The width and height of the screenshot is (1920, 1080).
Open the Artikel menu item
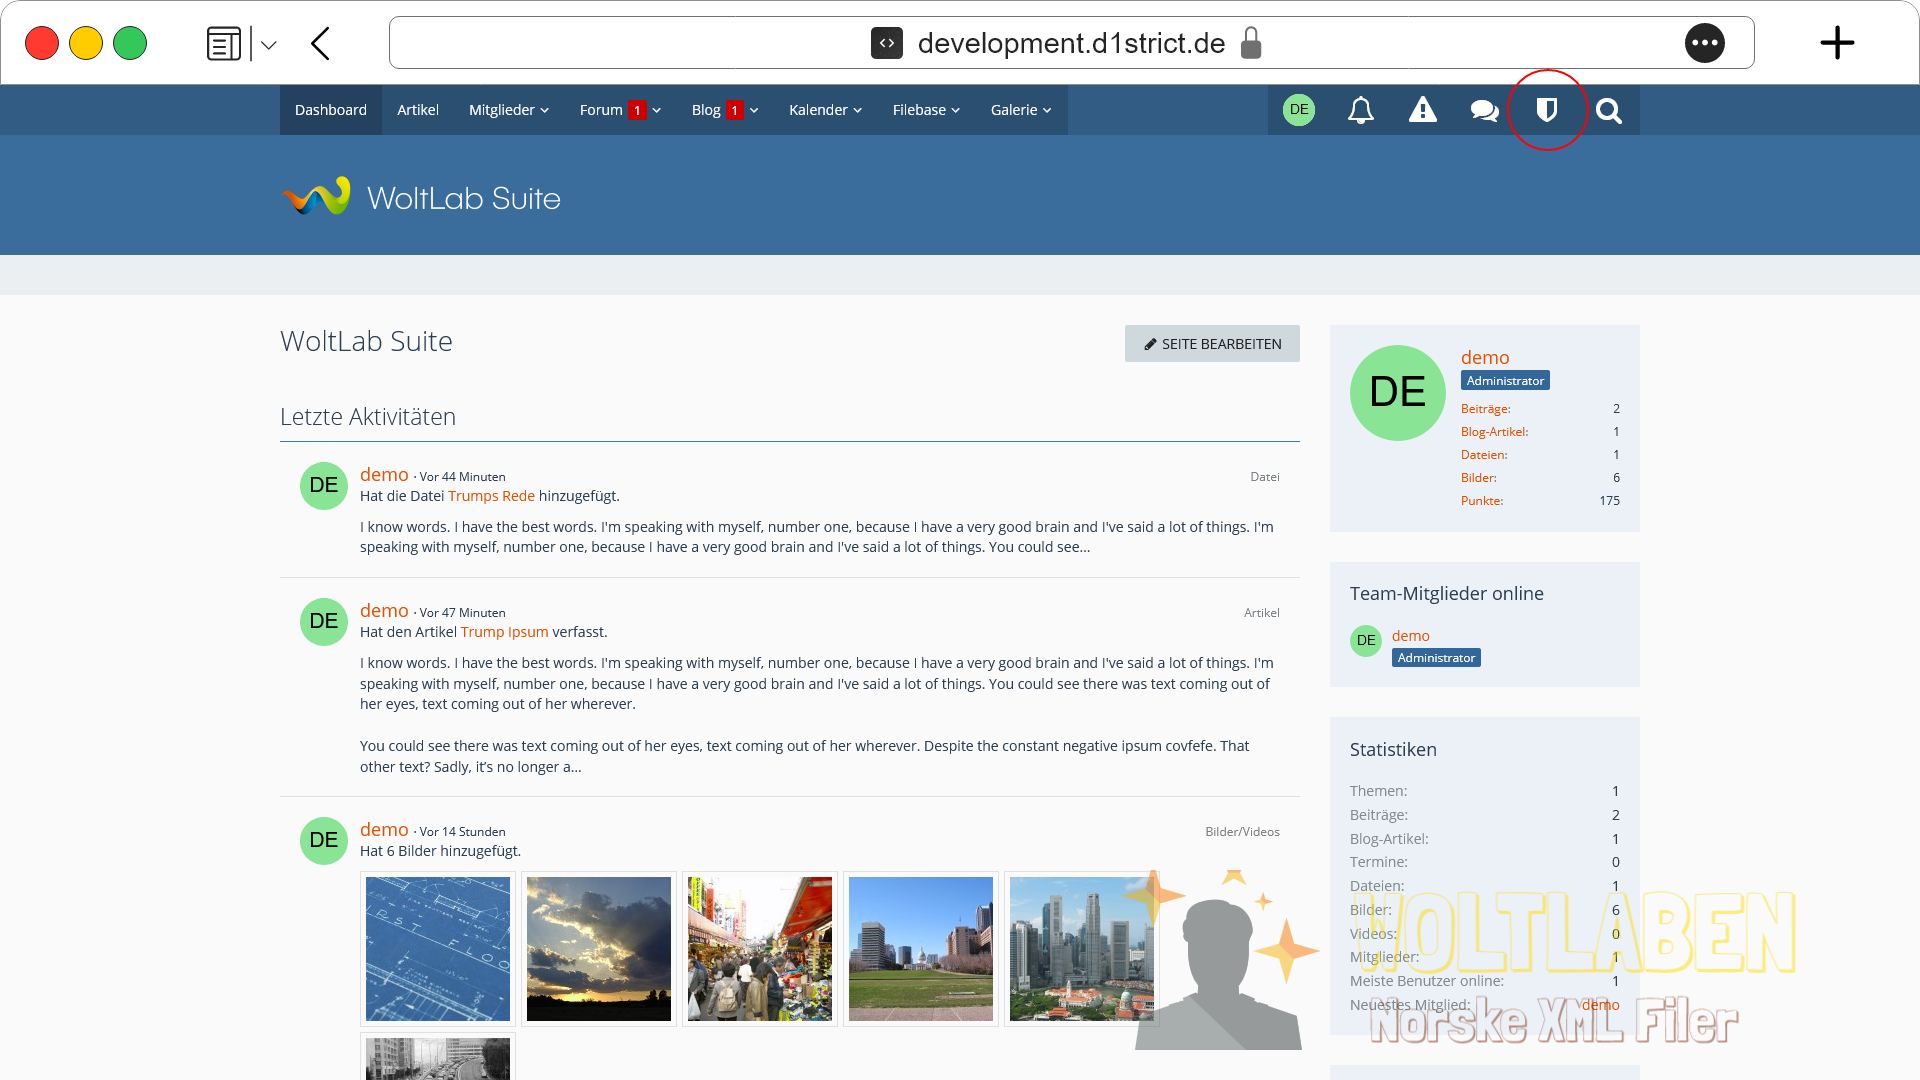tap(417, 110)
